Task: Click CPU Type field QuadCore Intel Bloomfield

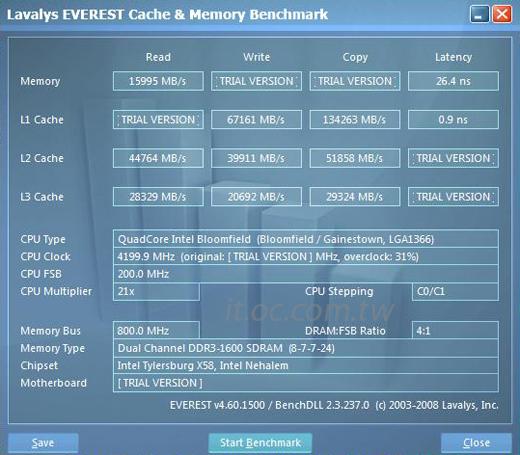Action: 306,239
